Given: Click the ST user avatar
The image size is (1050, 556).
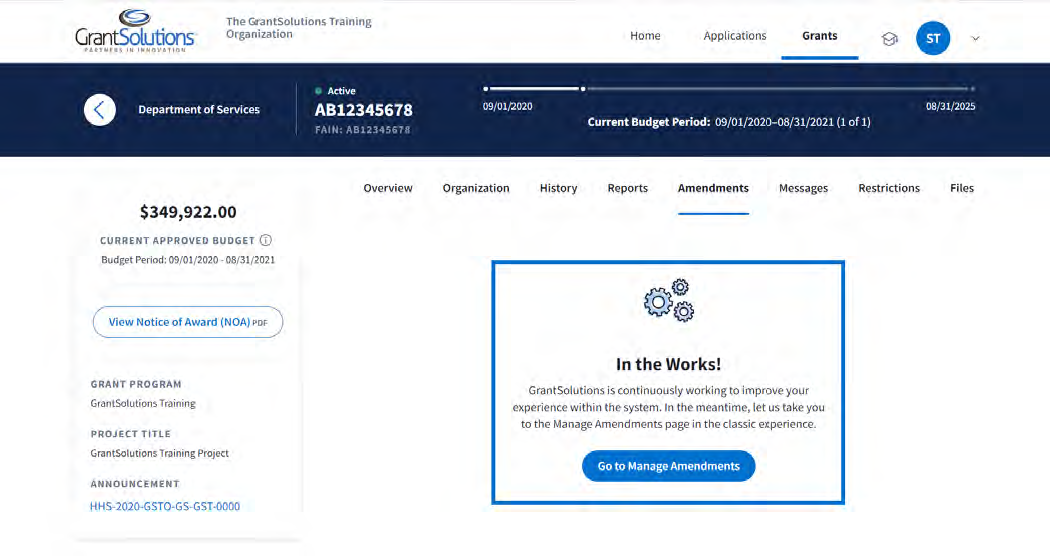Looking at the screenshot, I should click(x=932, y=38).
